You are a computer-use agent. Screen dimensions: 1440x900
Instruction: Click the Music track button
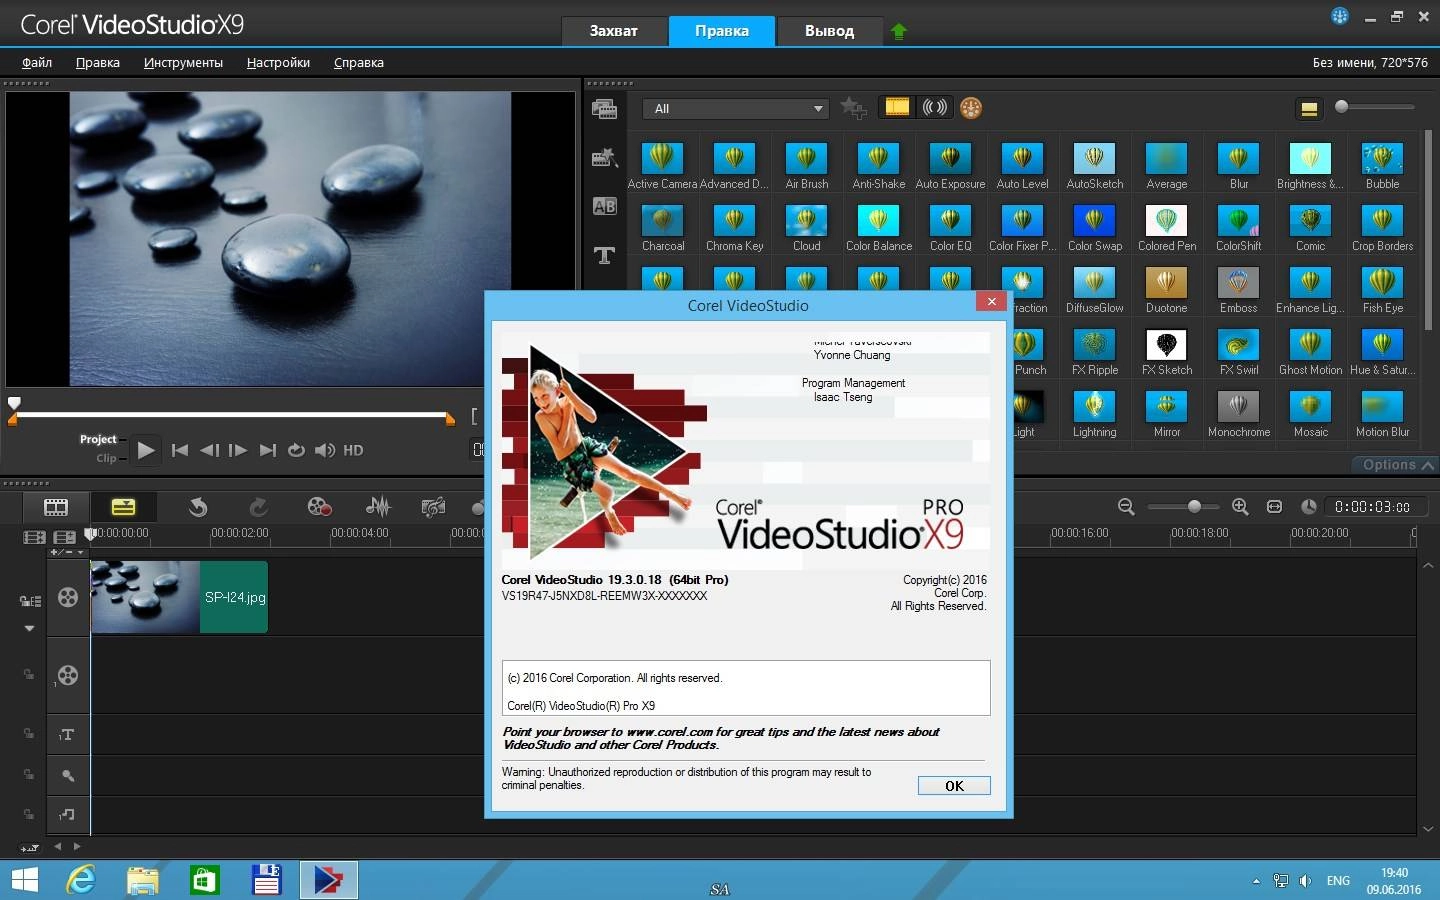(68, 815)
